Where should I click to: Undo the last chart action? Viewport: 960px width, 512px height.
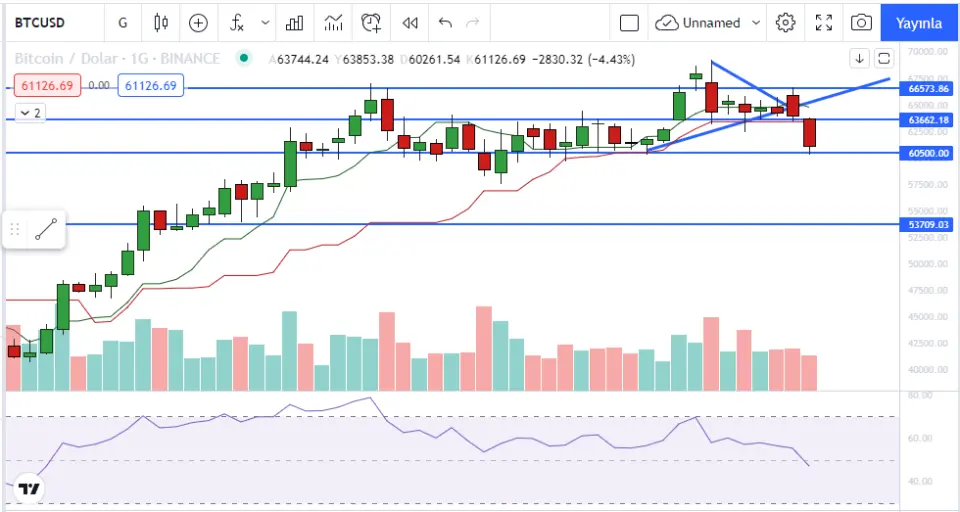pyautogui.click(x=445, y=22)
